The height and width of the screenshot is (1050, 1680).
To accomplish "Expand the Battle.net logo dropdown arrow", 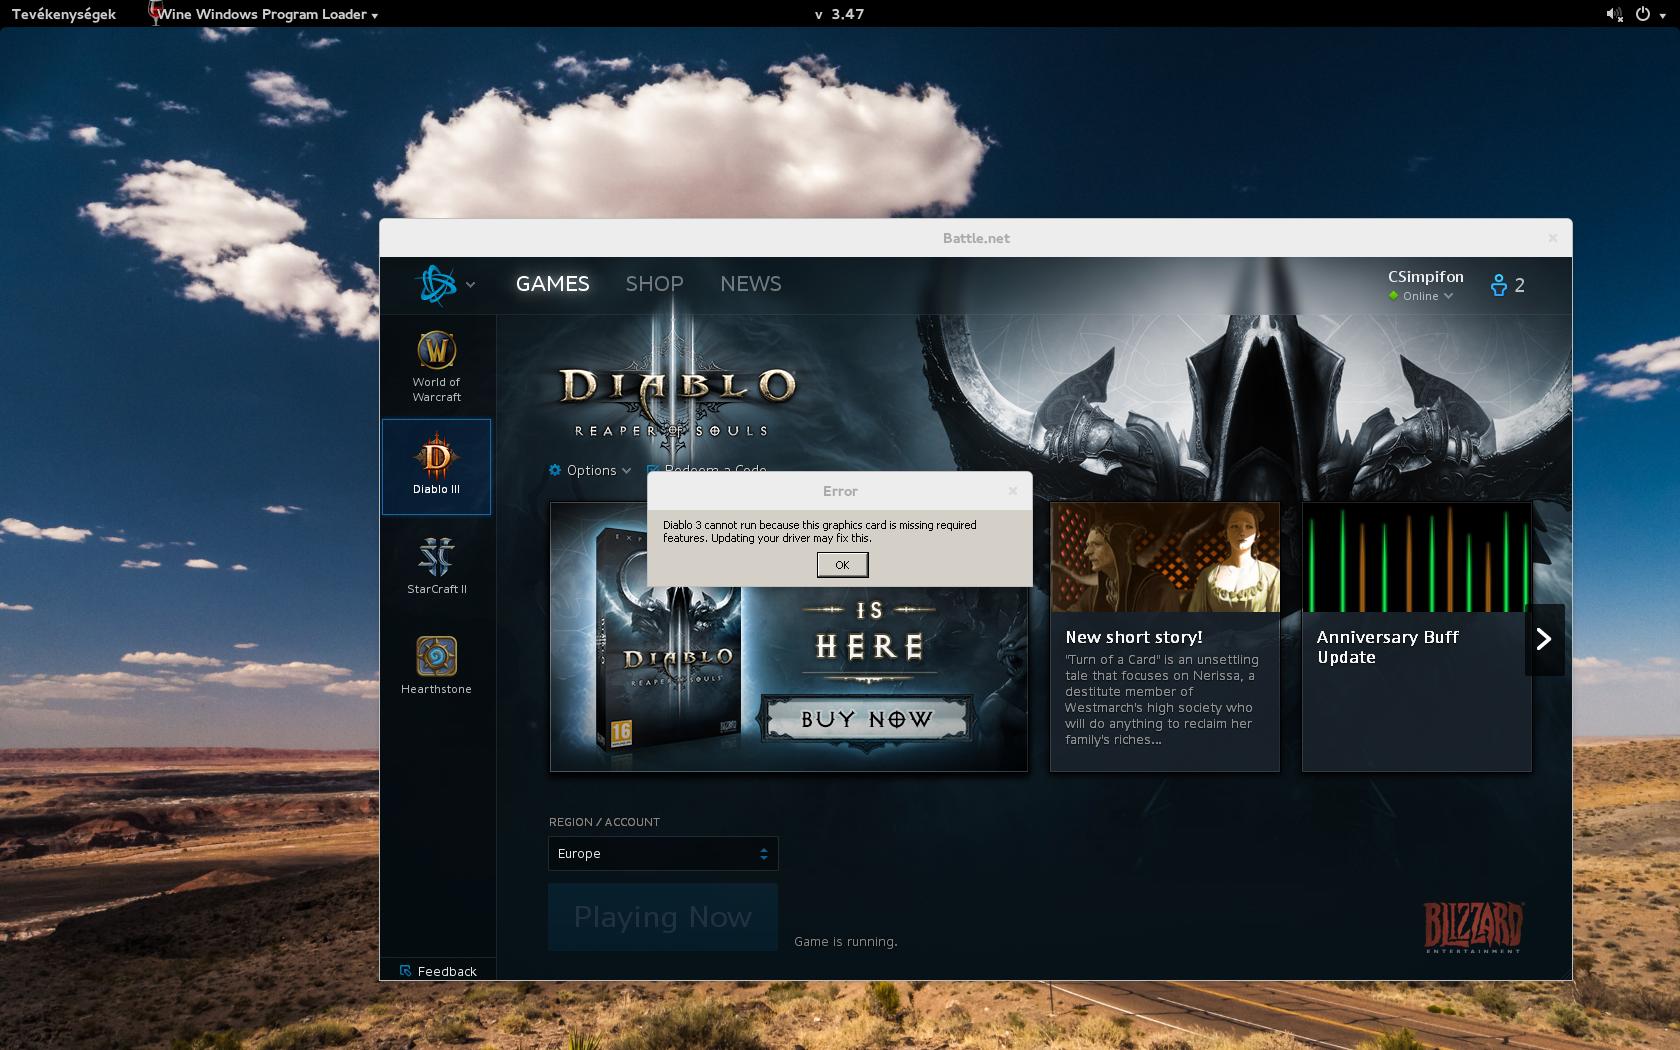I will pos(470,285).
